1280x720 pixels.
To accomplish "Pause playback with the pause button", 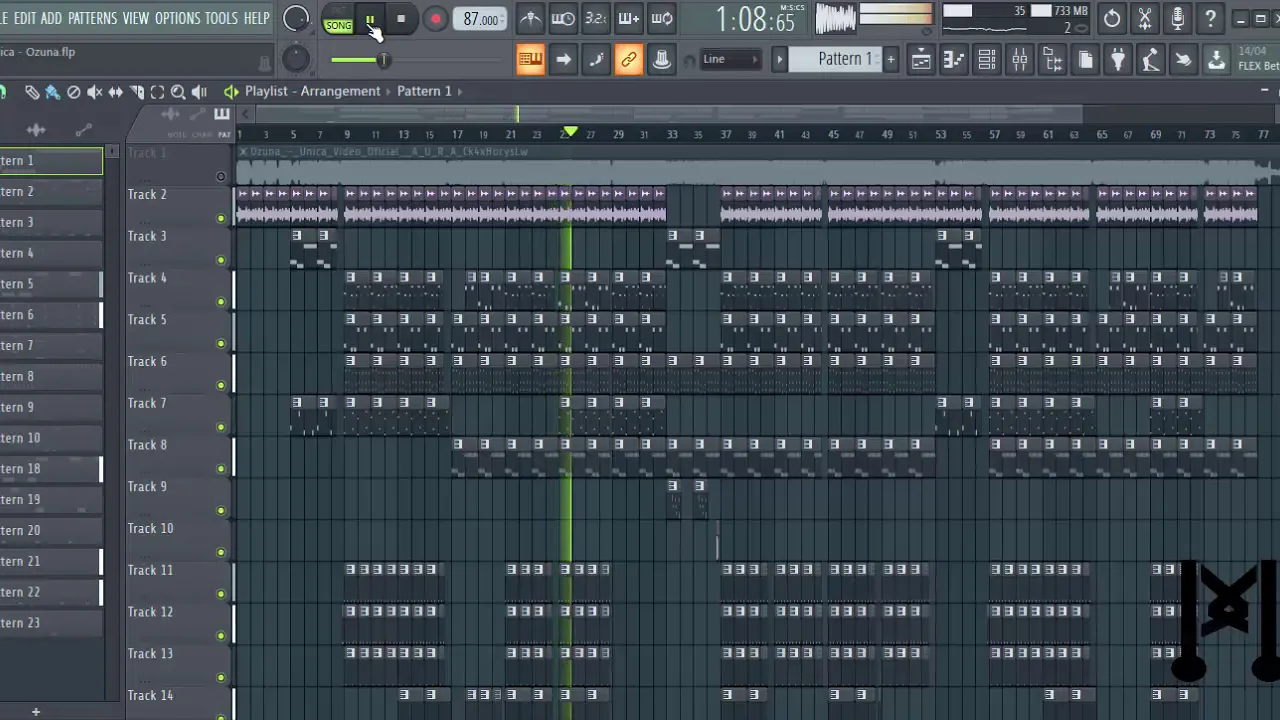I will tap(370, 19).
